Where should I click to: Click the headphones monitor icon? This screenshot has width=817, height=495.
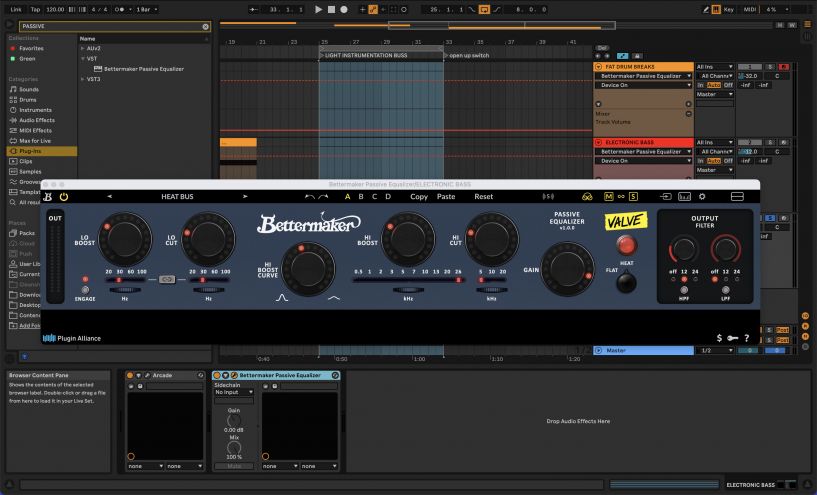tap(587, 196)
